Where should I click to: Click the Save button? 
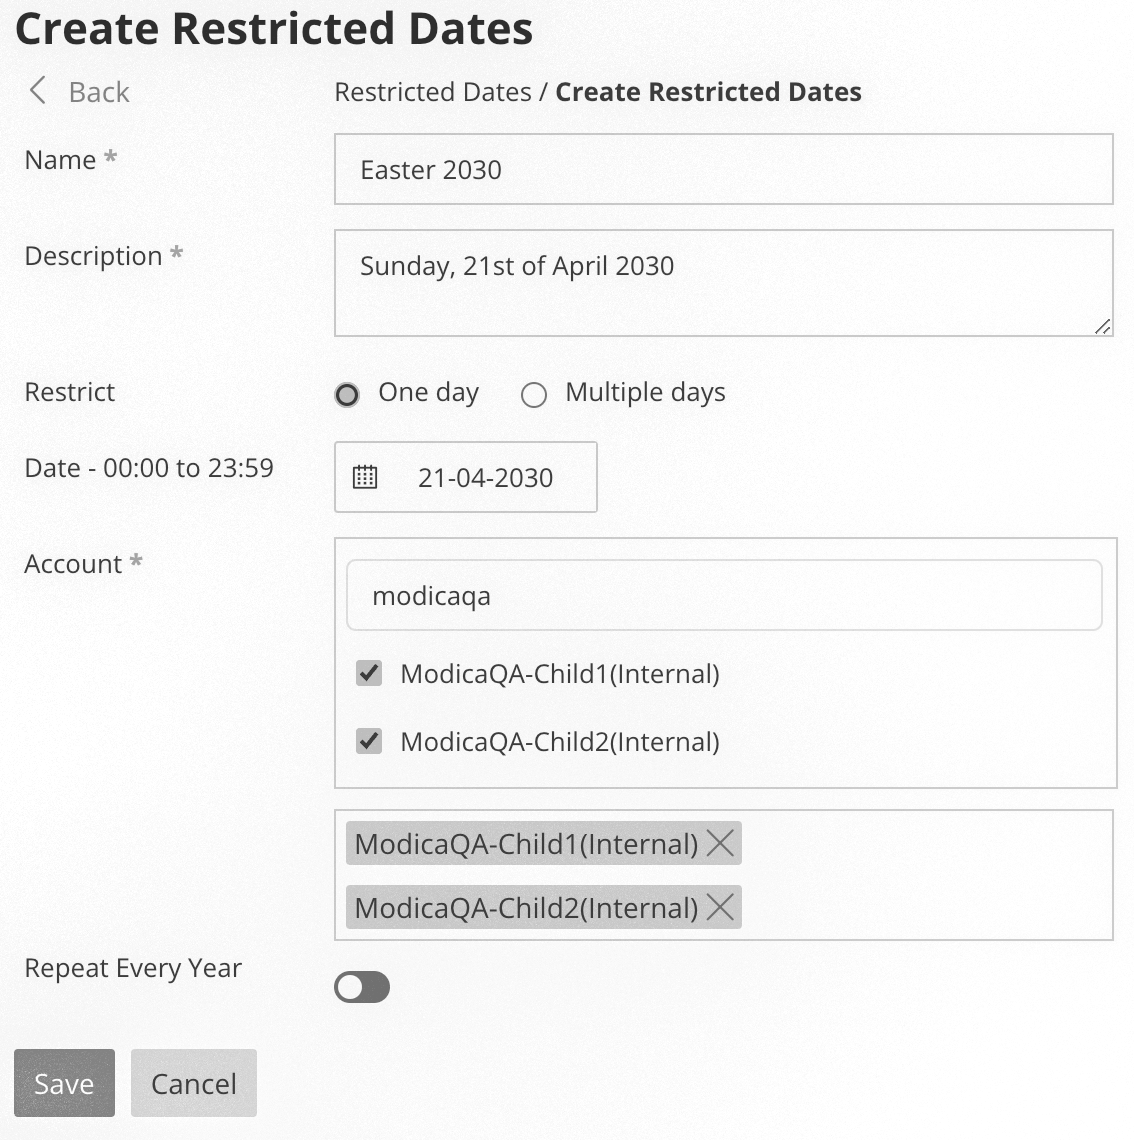point(64,1082)
